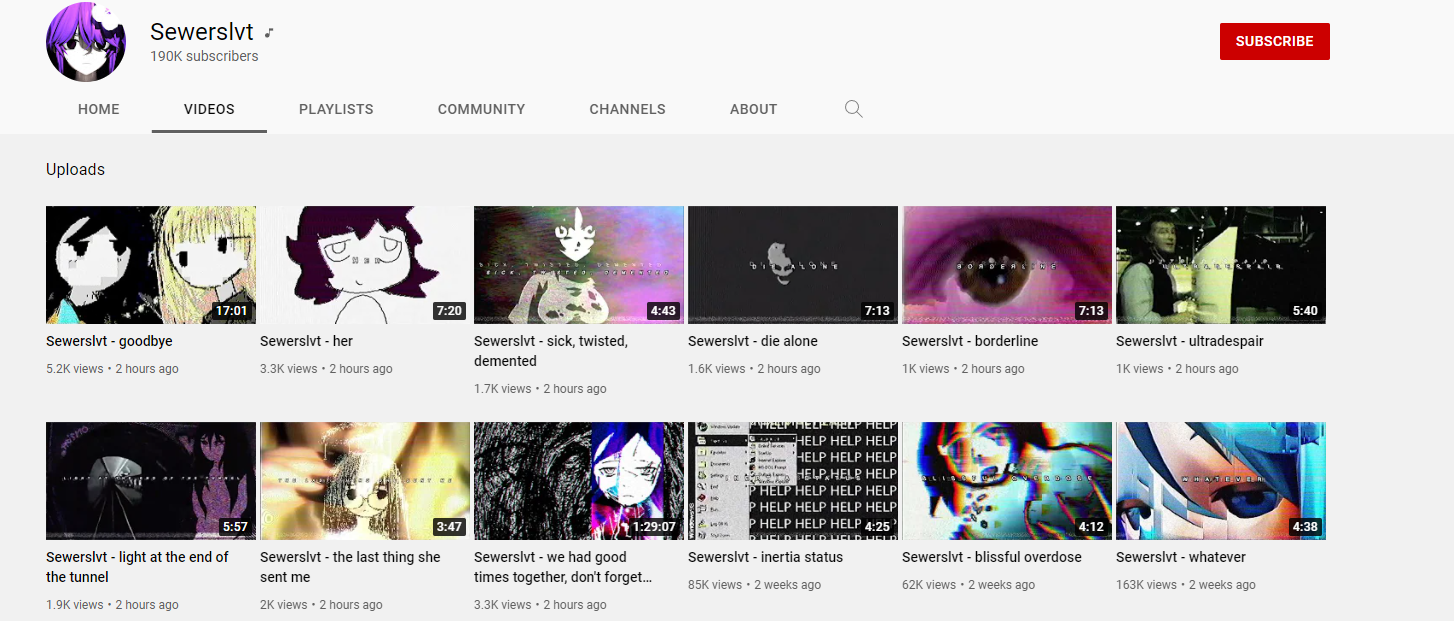Click the 3:47 duration badge
The image size is (1454, 621).
pos(449,527)
